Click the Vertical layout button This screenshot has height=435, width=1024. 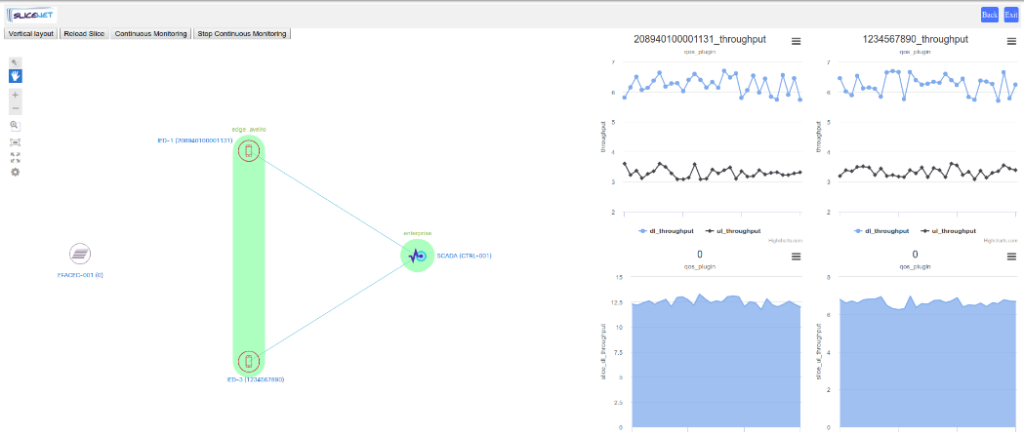[x=30, y=33]
